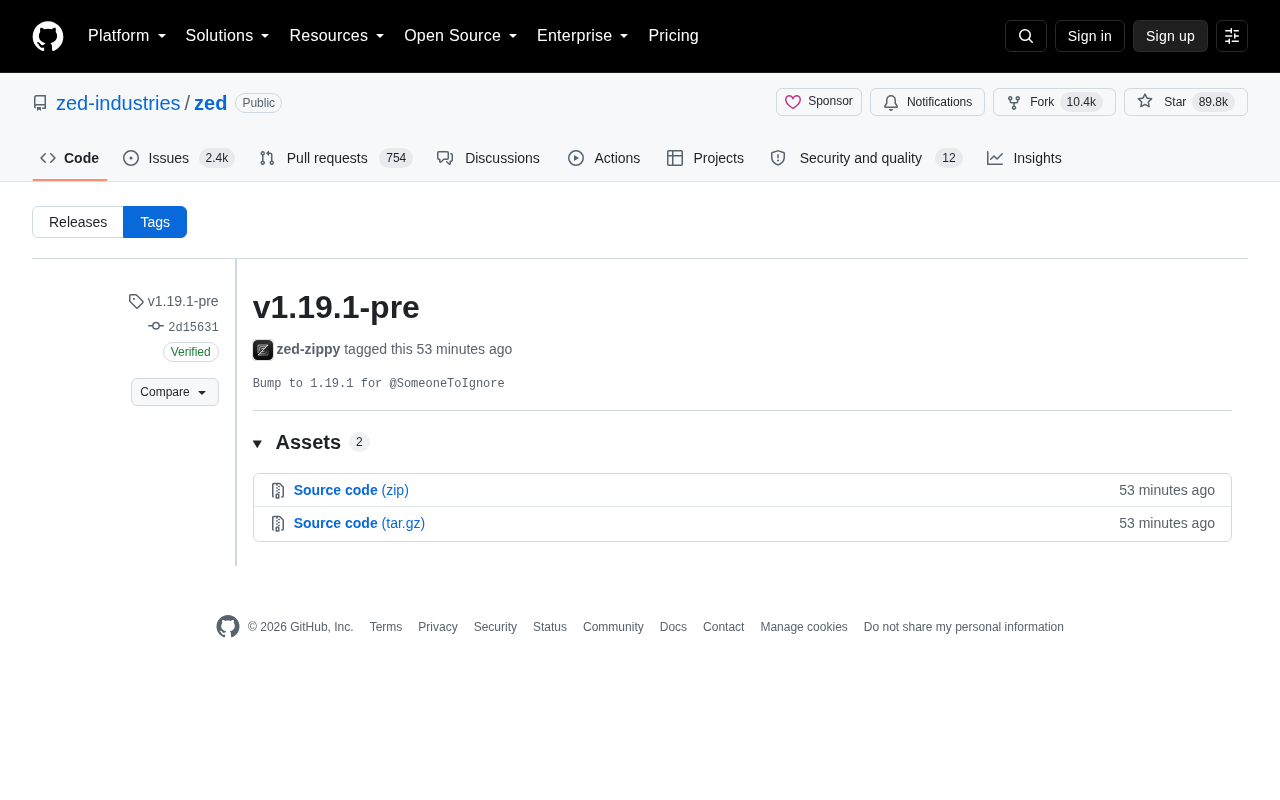Expand the Platform menu
This screenshot has width=1280, height=800.
click(127, 36)
